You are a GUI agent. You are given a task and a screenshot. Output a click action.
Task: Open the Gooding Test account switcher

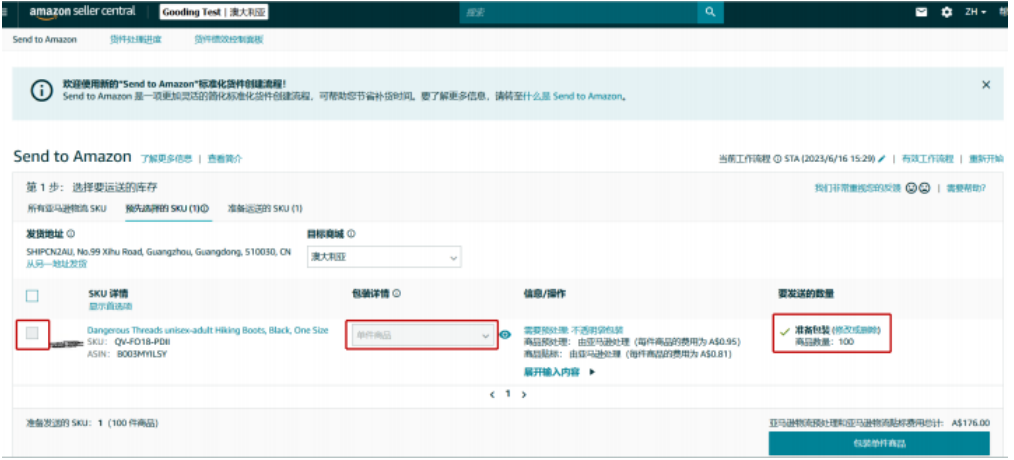(214, 12)
